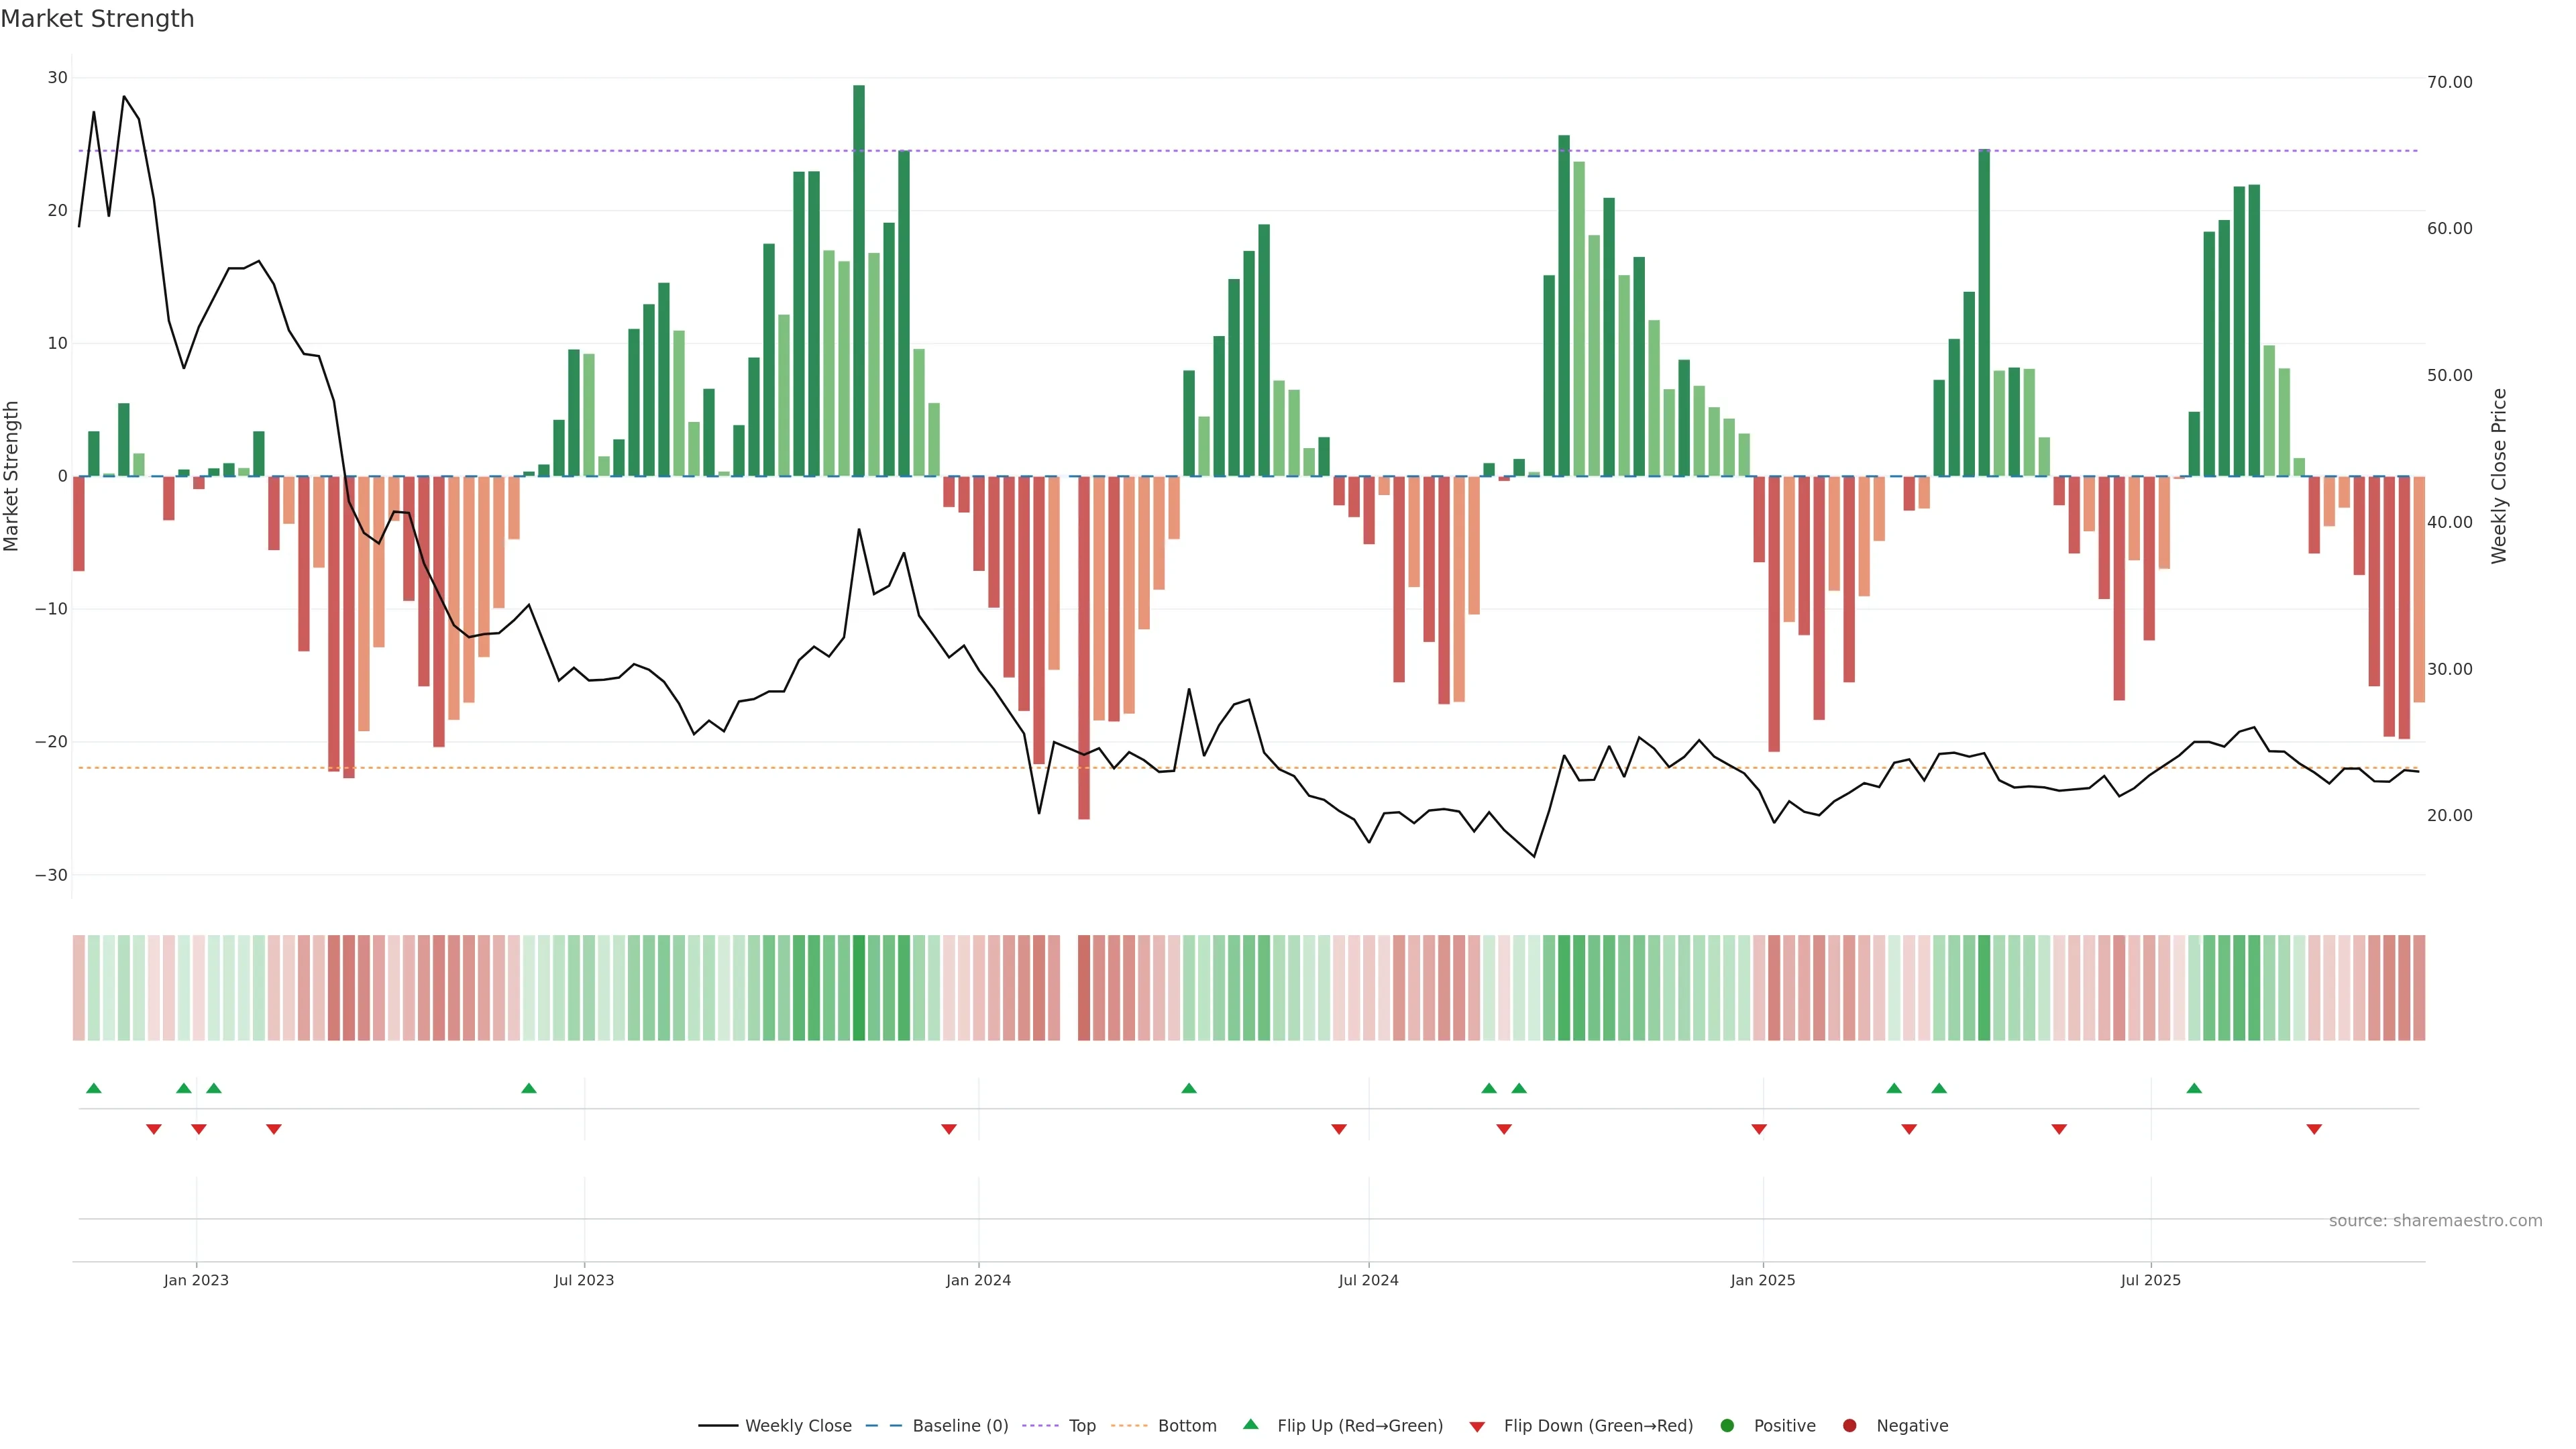Click the darkest green heatmap strip cell

pyautogui.click(x=859, y=987)
